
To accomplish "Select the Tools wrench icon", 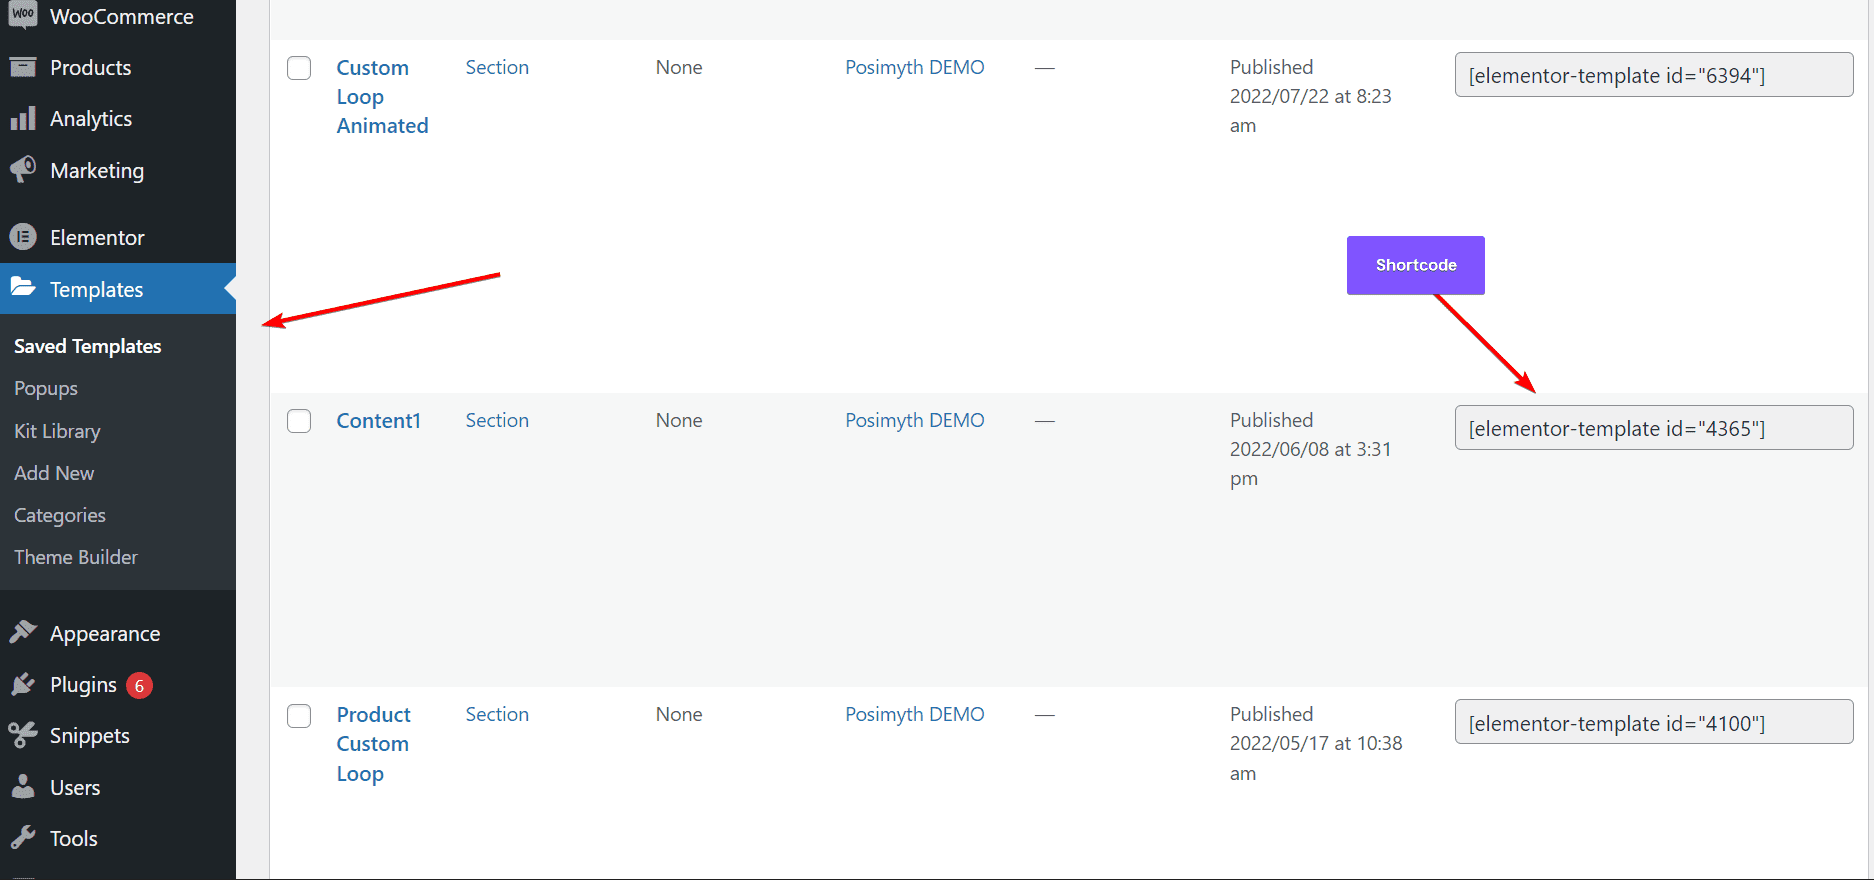I will pos(25,838).
